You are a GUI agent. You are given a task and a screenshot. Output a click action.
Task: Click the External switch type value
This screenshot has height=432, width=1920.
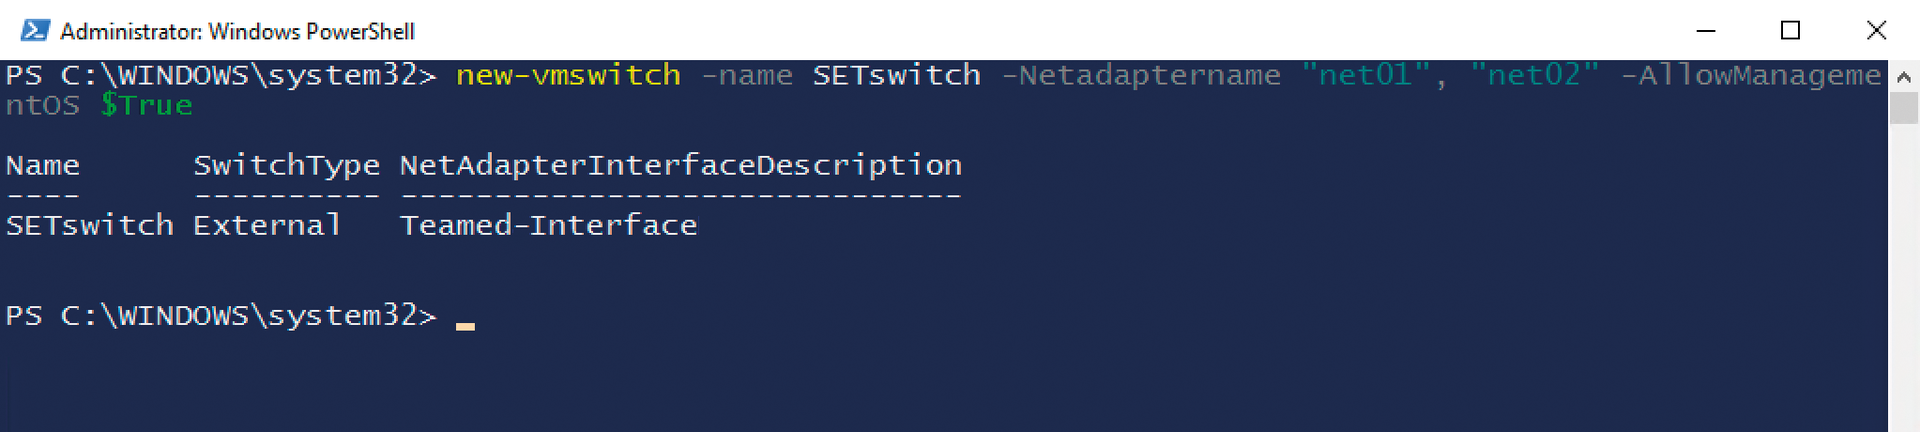pyautogui.click(x=267, y=225)
